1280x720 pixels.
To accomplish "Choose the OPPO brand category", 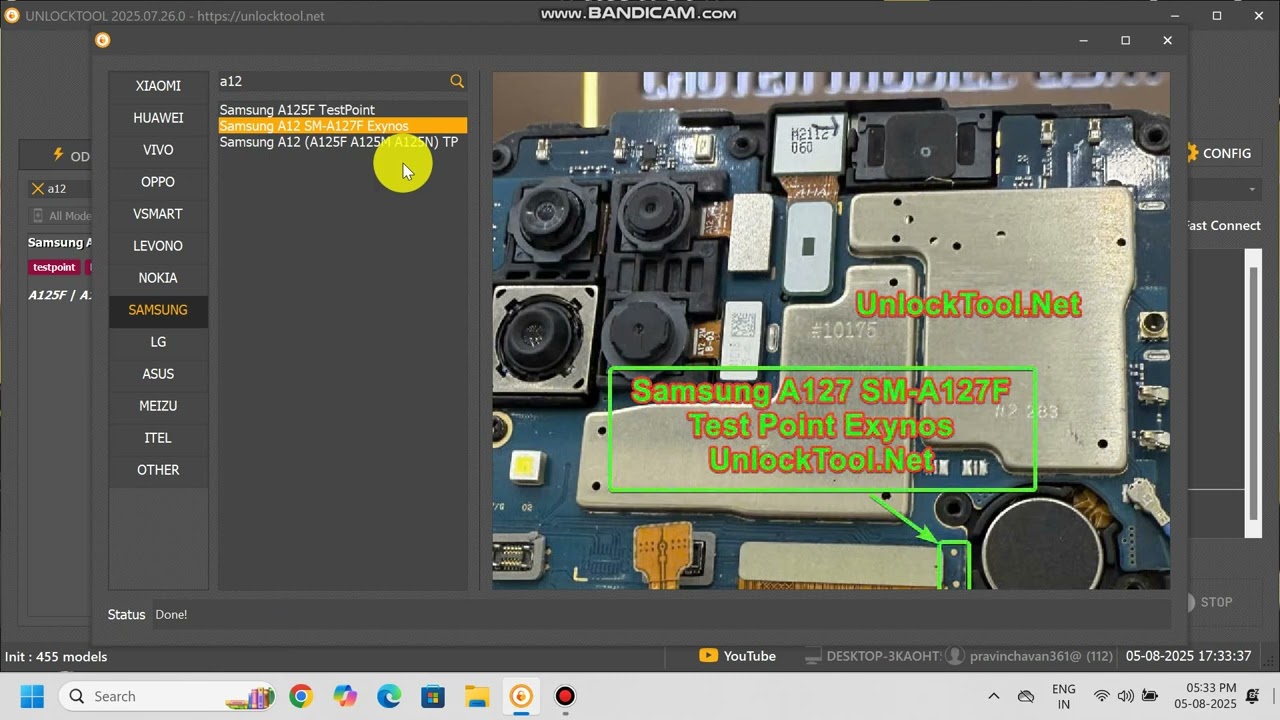I will (x=158, y=182).
